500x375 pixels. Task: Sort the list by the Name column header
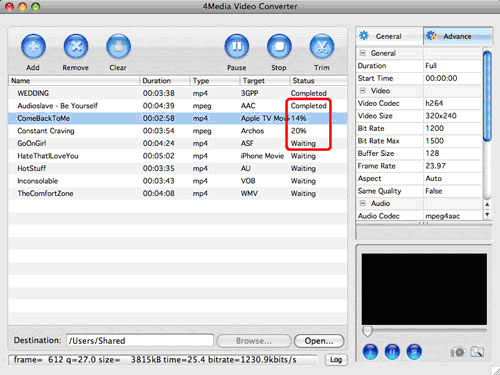tap(74, 81)
